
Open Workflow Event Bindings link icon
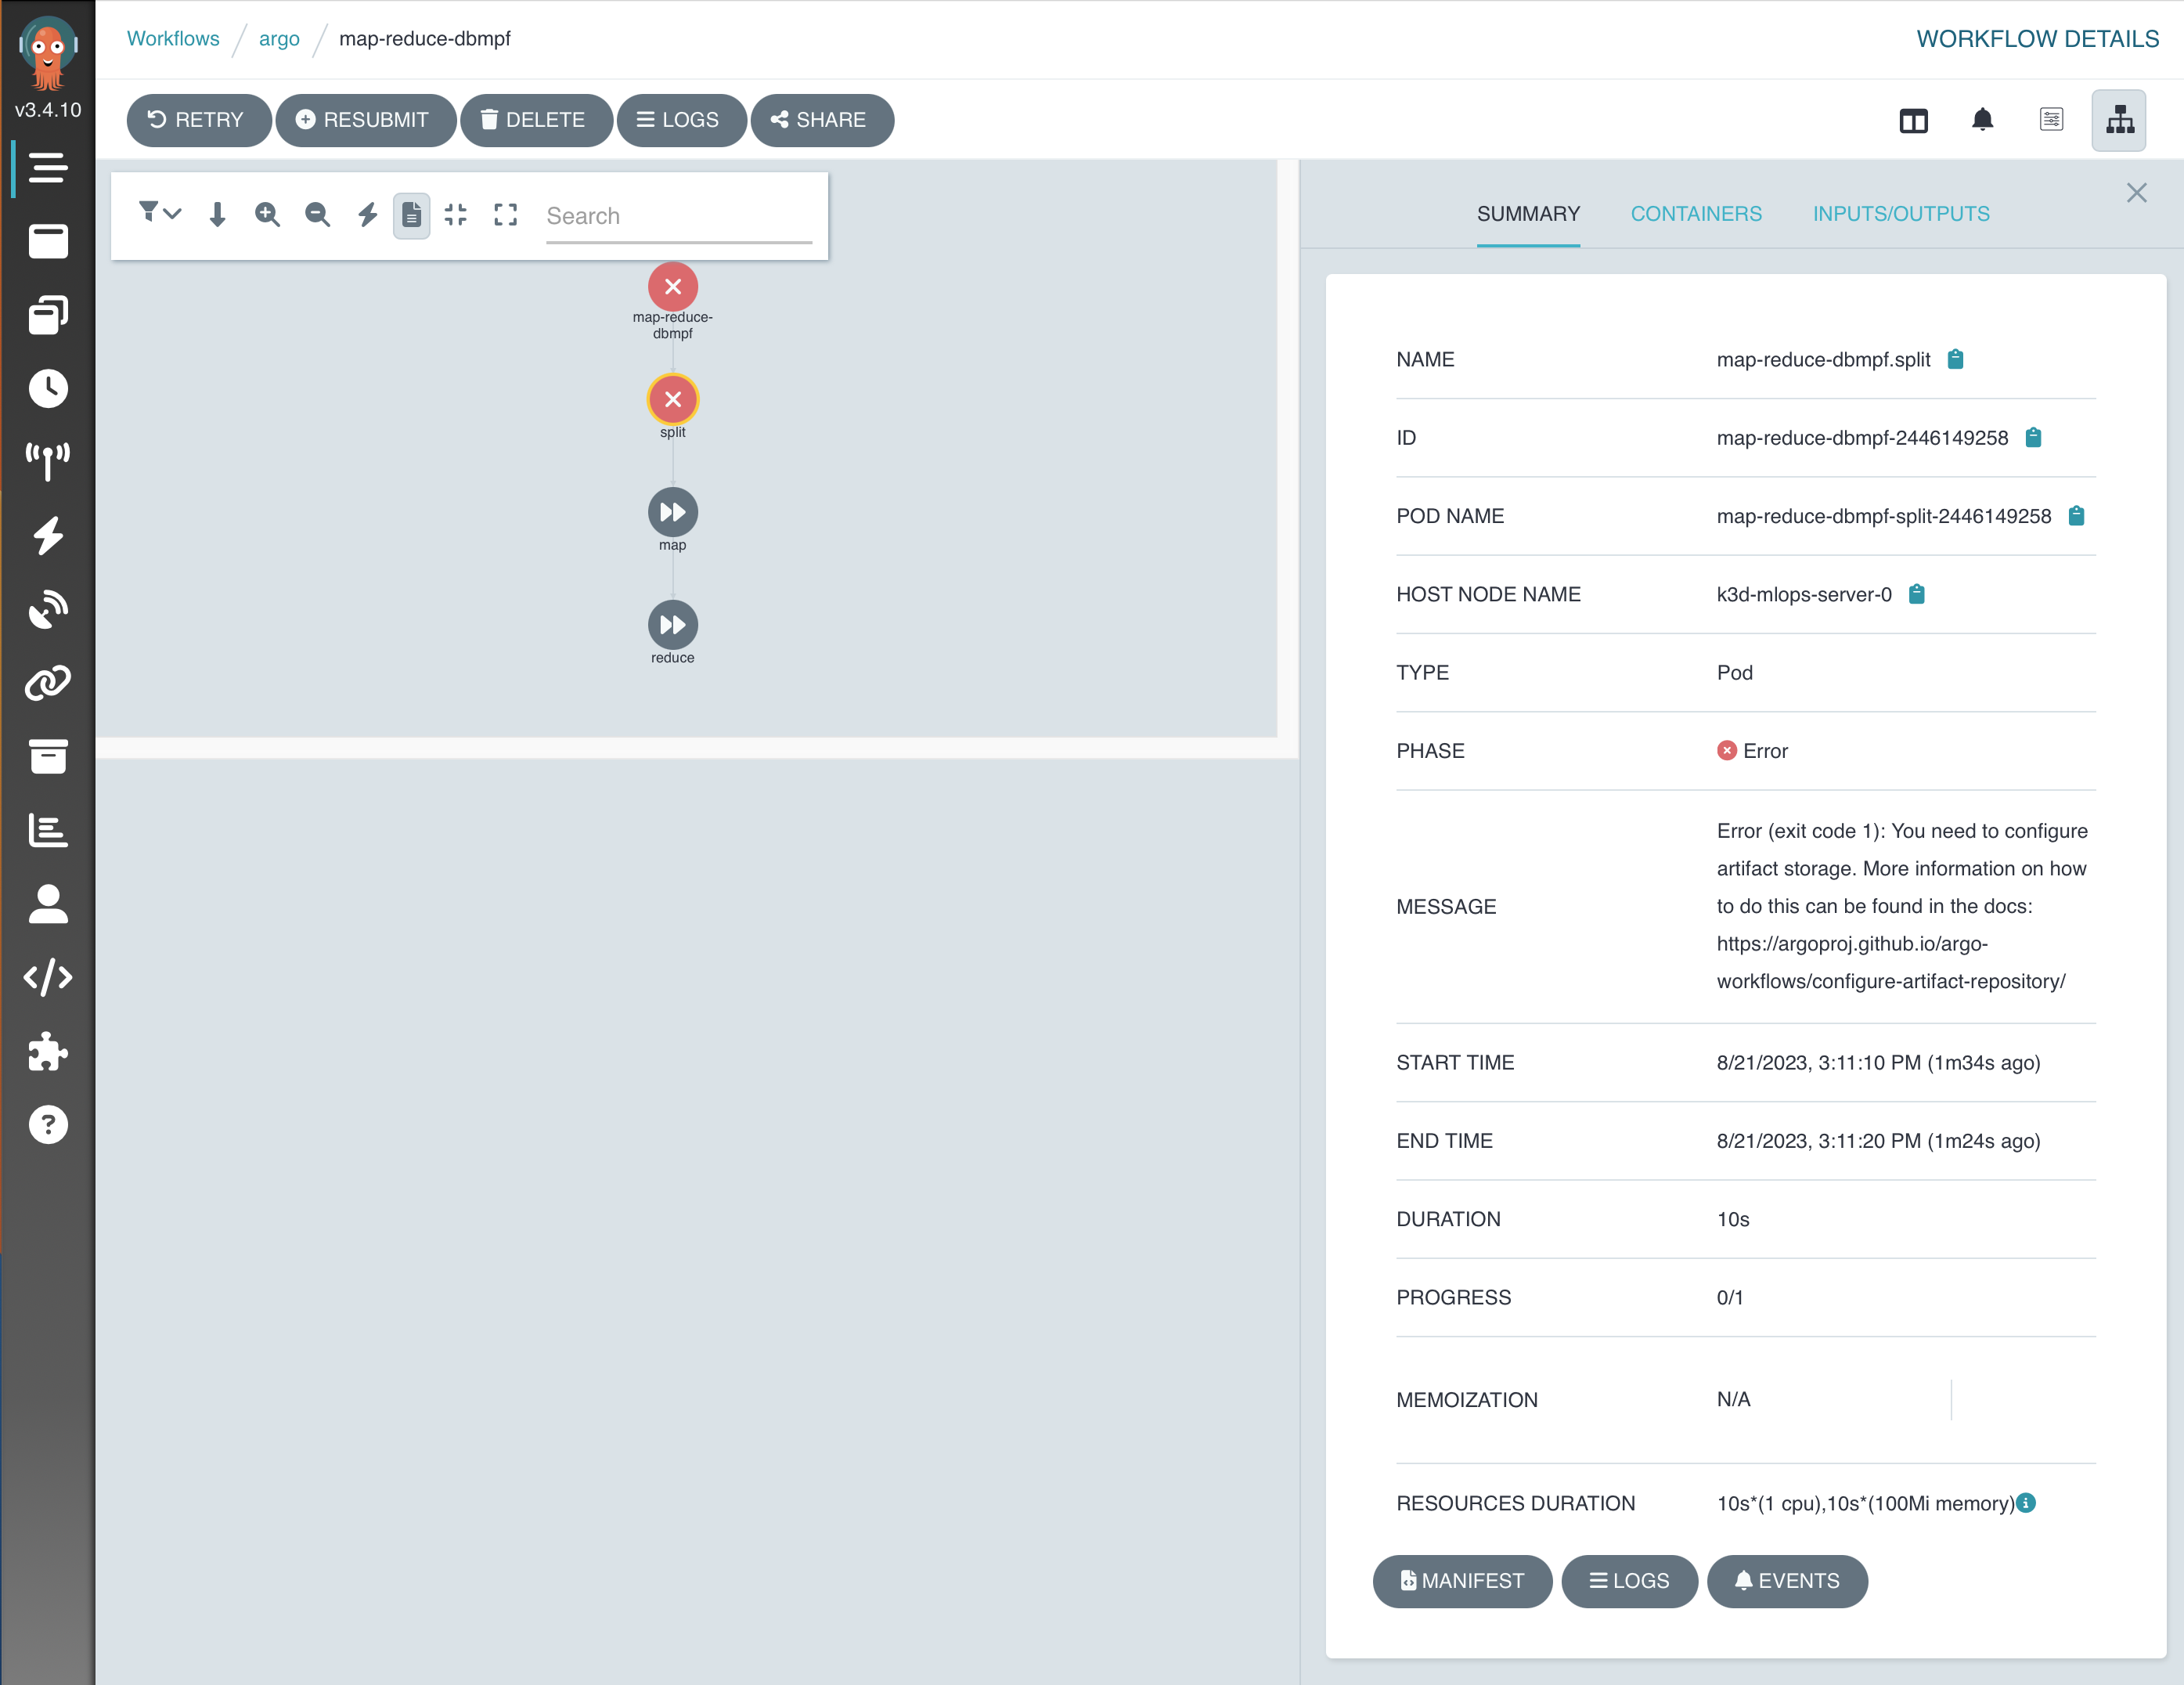48,683
